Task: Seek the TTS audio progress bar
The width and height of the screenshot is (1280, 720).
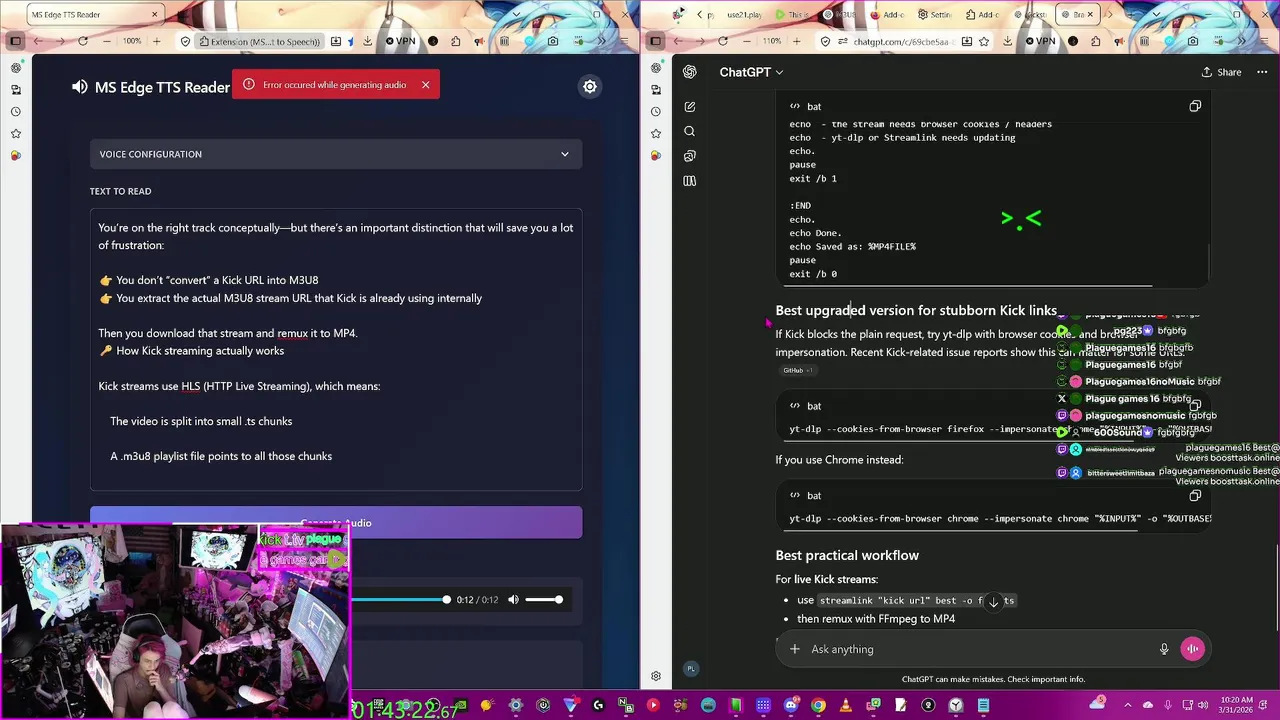Action: click(x=400, y=600)
